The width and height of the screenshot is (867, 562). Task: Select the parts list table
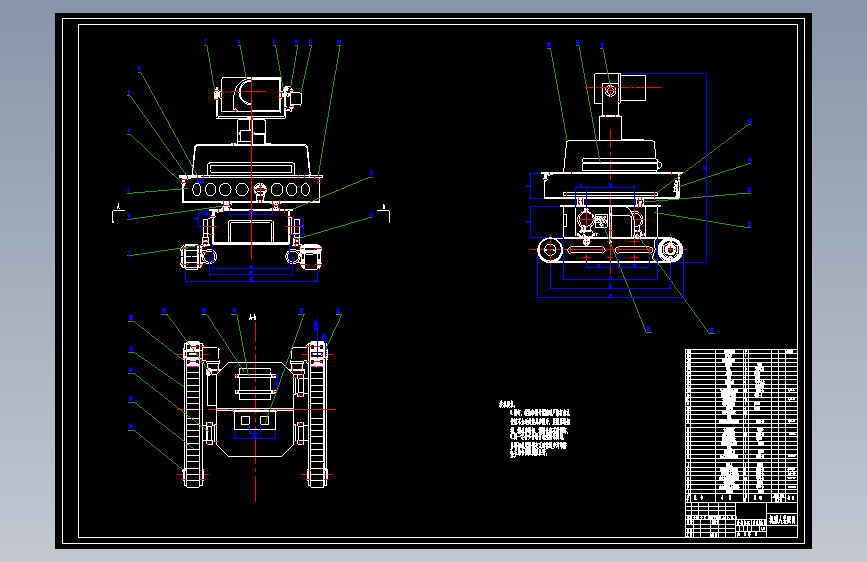point(741,426)
